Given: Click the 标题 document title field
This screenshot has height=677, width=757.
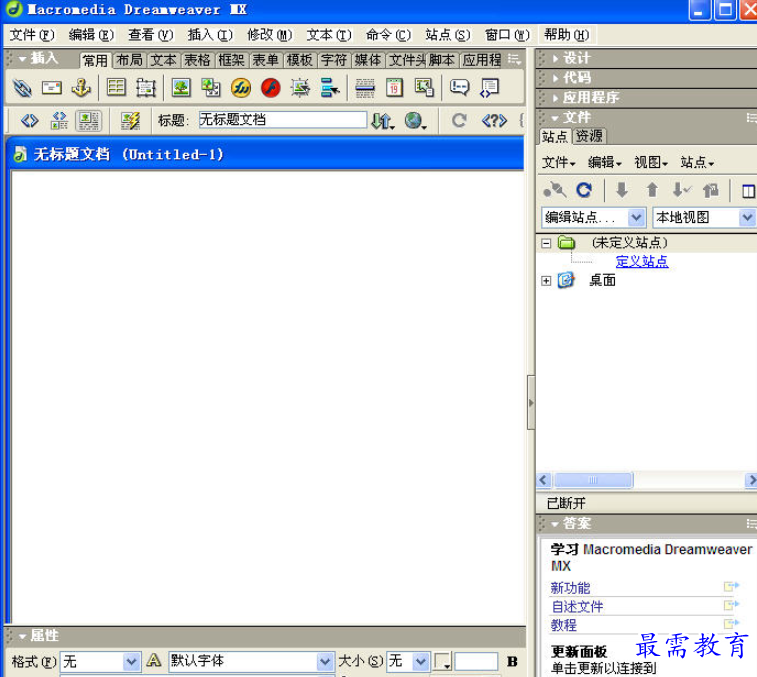Looking at the screenshot, I should pyautogui.click(x=282, y=120).
